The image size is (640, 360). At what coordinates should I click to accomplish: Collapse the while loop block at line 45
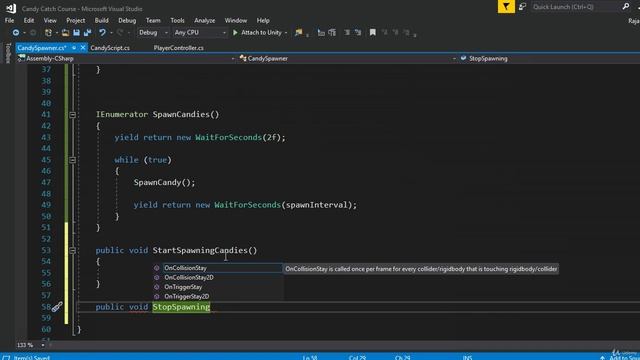(72, 160)
